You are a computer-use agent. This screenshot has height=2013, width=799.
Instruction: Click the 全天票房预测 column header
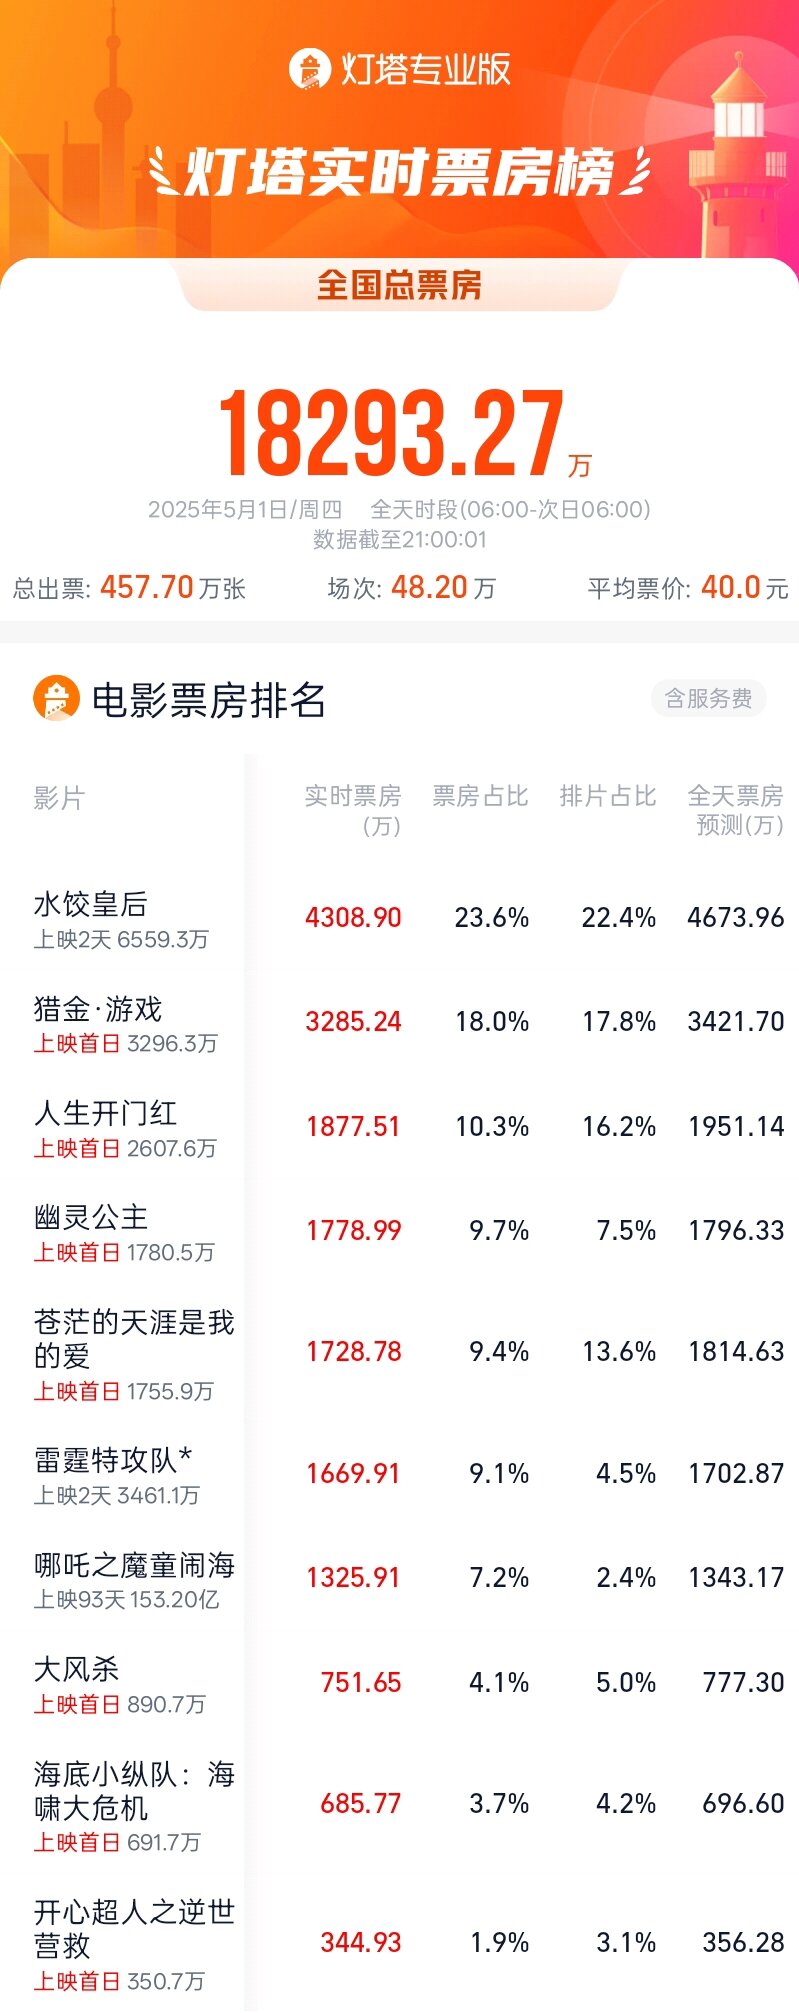[736, 810]
